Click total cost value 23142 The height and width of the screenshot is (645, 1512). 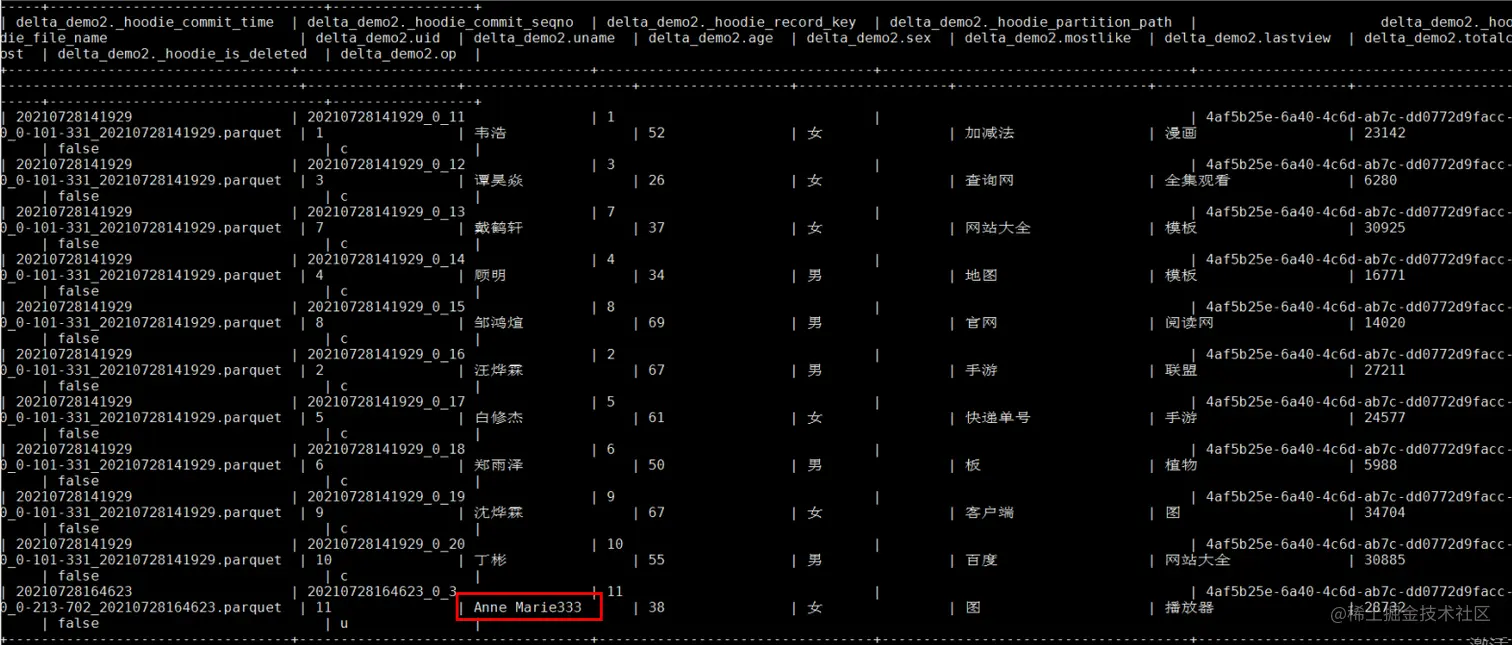(x=1385, y=133)
